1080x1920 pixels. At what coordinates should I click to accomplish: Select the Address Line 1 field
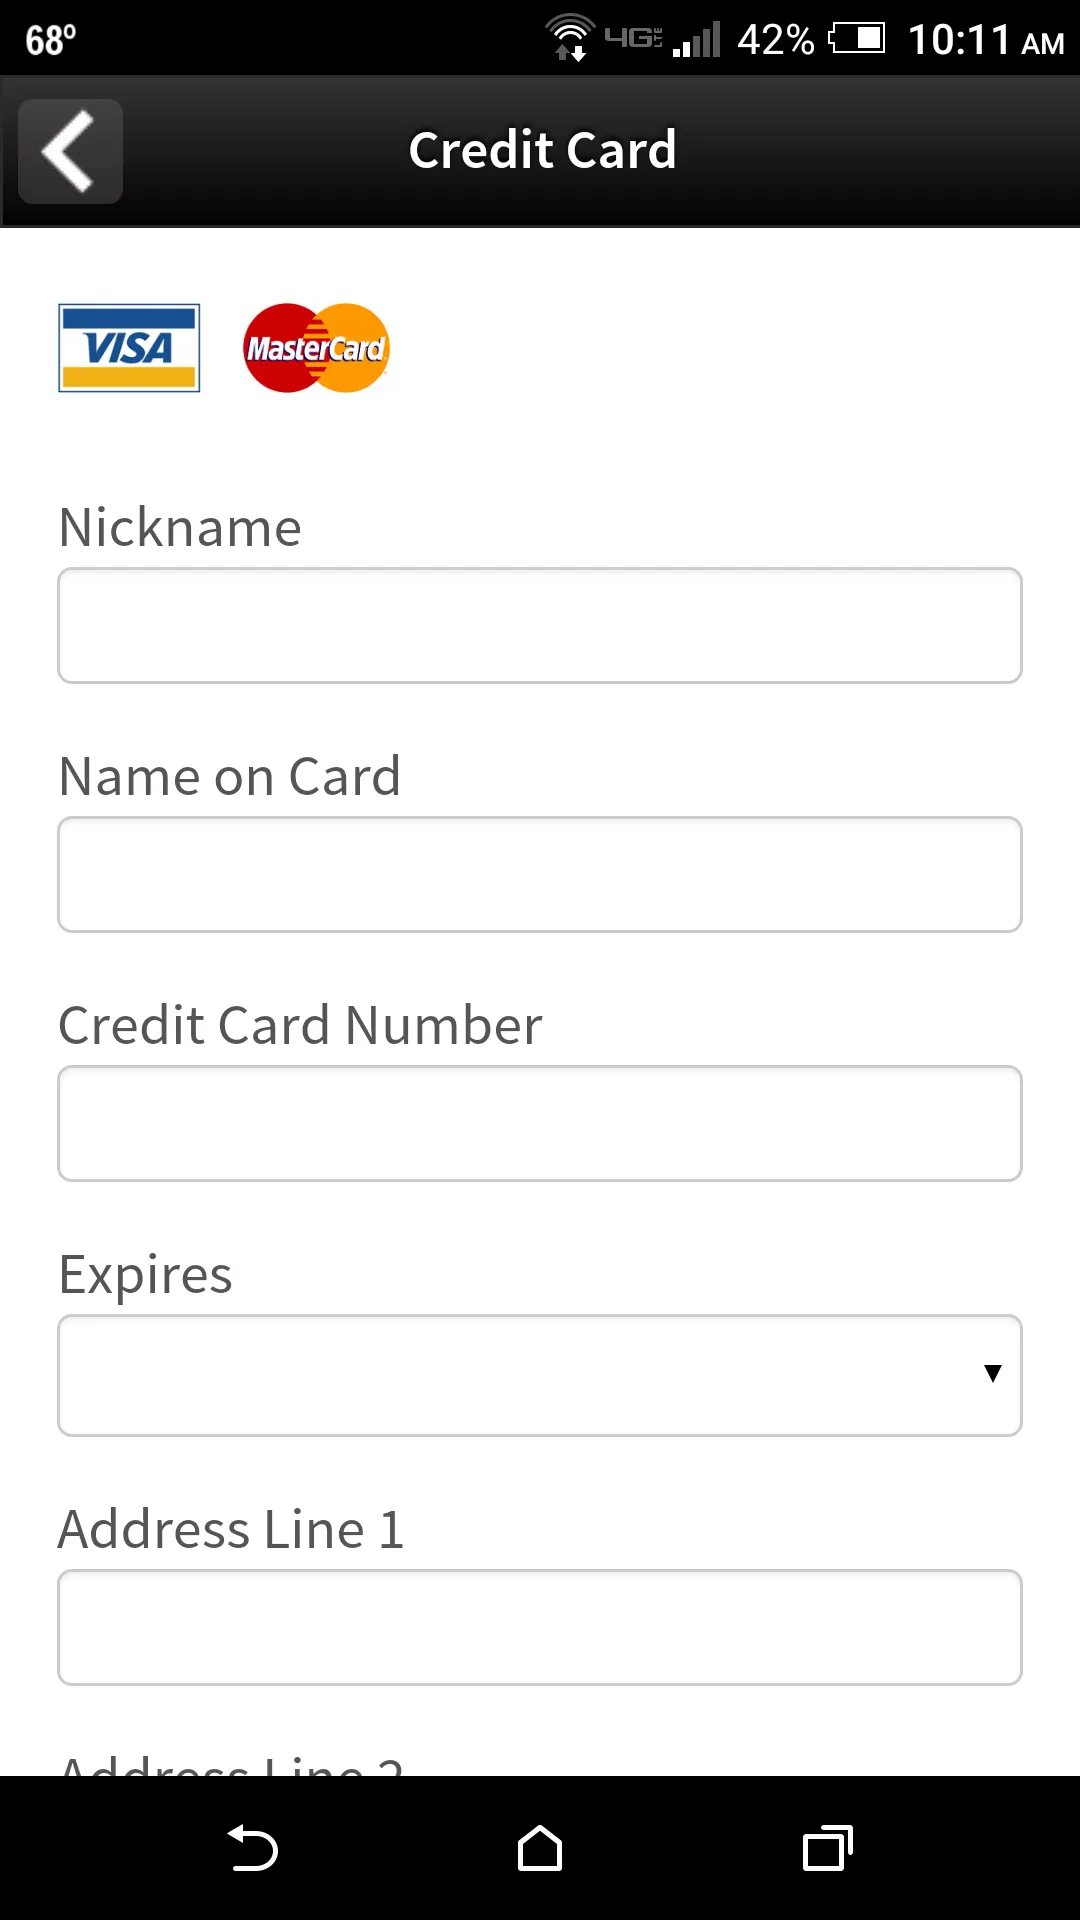tap(540, 1628)
